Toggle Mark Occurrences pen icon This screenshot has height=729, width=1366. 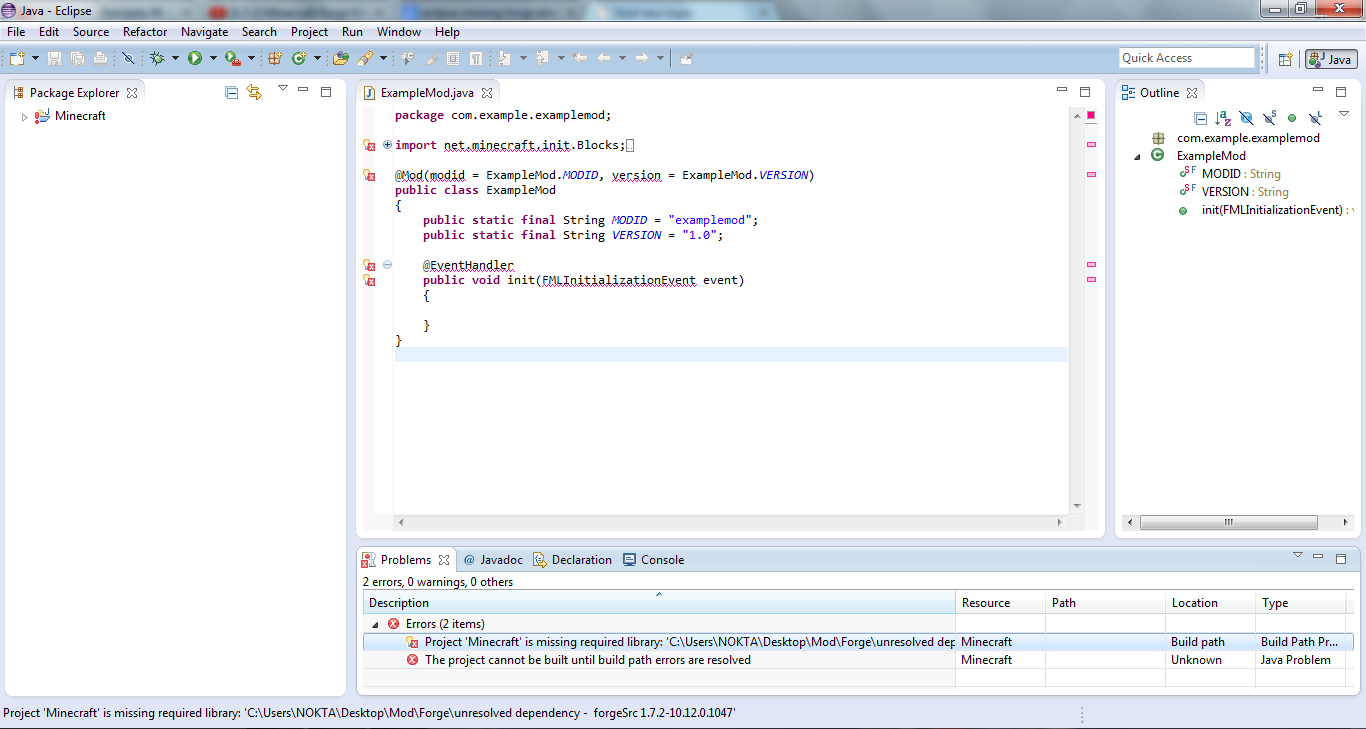[431, 58]
